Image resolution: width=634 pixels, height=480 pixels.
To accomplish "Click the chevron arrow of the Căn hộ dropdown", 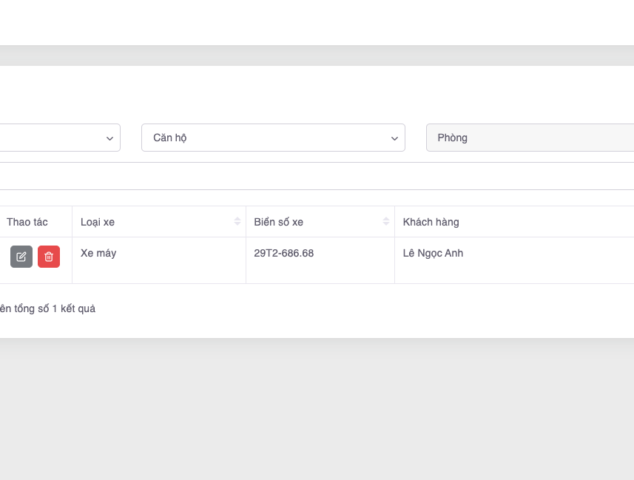I will (x=394, y=138).
